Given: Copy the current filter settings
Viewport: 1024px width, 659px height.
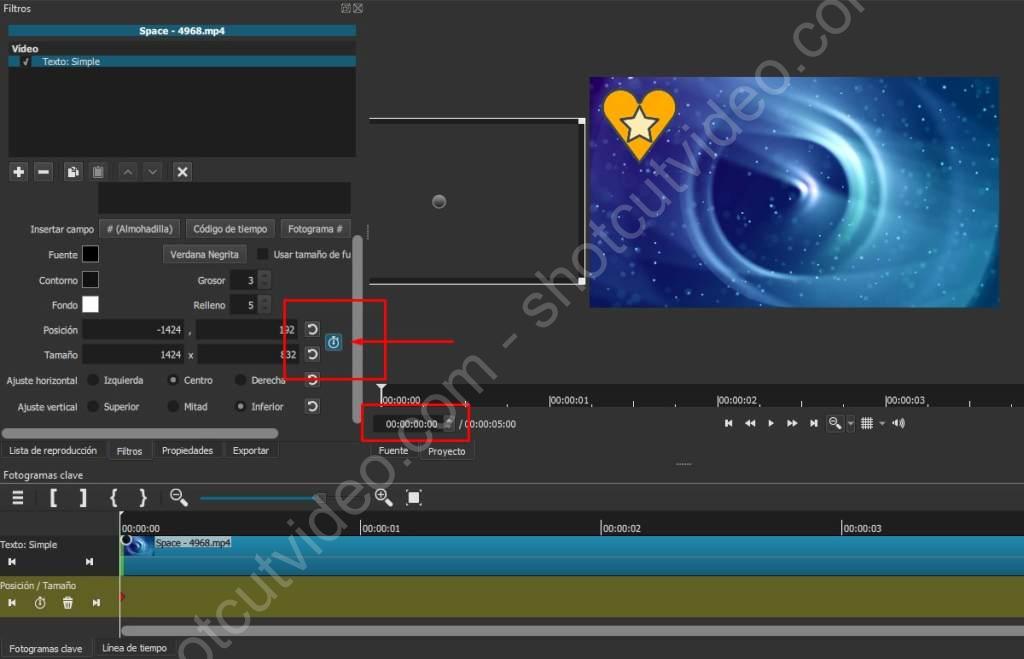Looking at the screenshot, I should click(x=73, y=171).
